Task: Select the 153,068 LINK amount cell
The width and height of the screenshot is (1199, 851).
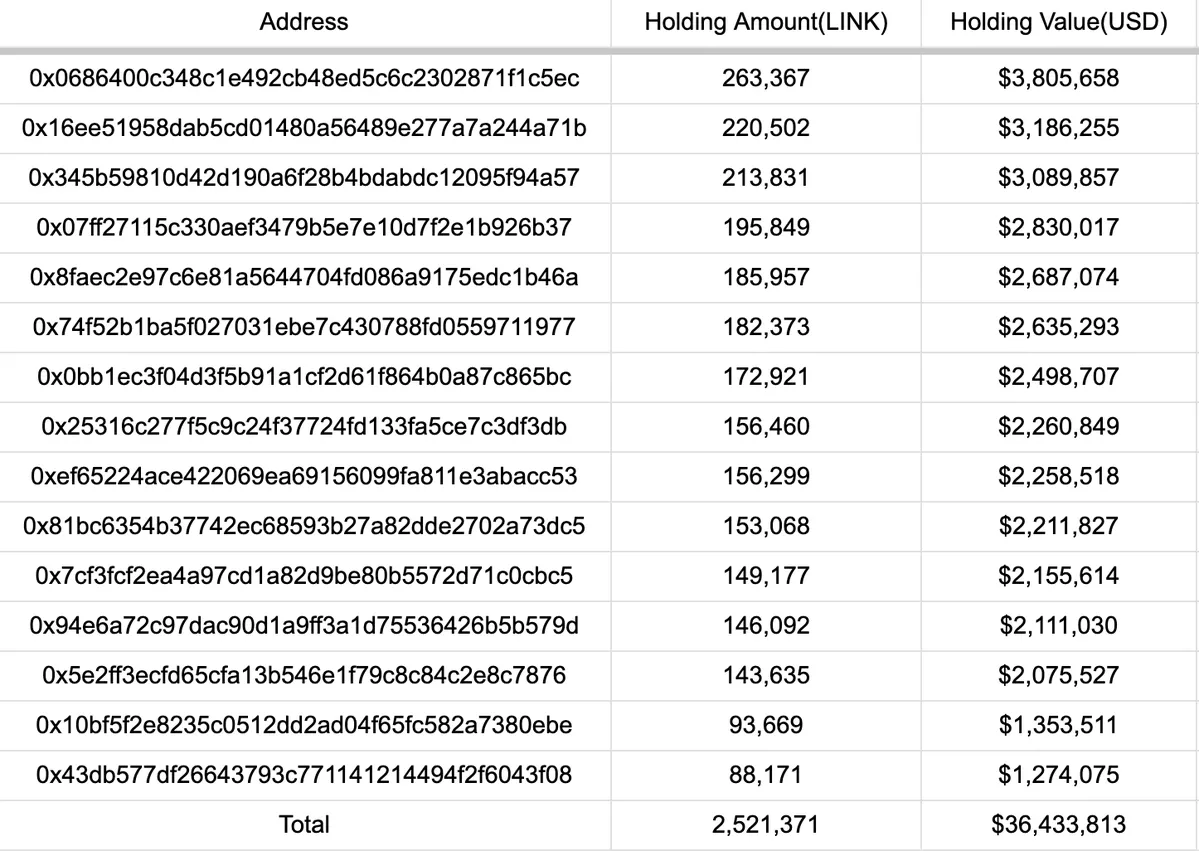Action: click(x=766, y=526)
